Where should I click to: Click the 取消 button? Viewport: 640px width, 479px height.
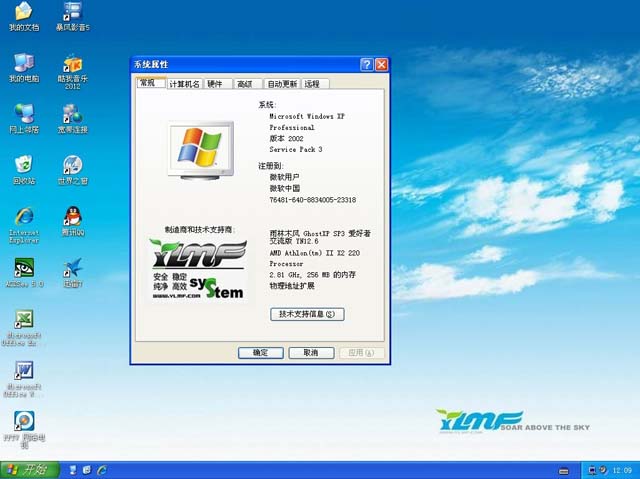(311, 353)
